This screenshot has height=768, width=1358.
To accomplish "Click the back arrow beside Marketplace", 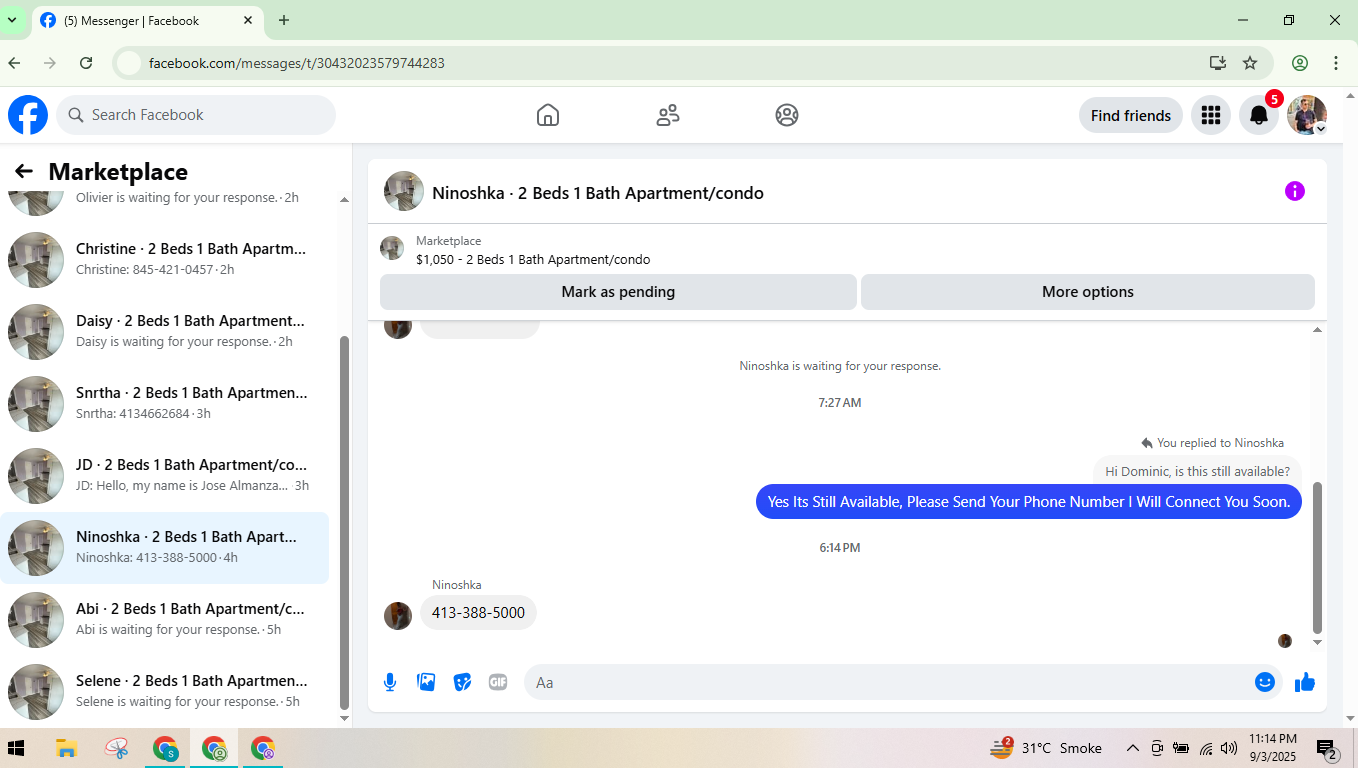I will click(x=24, y=172).
